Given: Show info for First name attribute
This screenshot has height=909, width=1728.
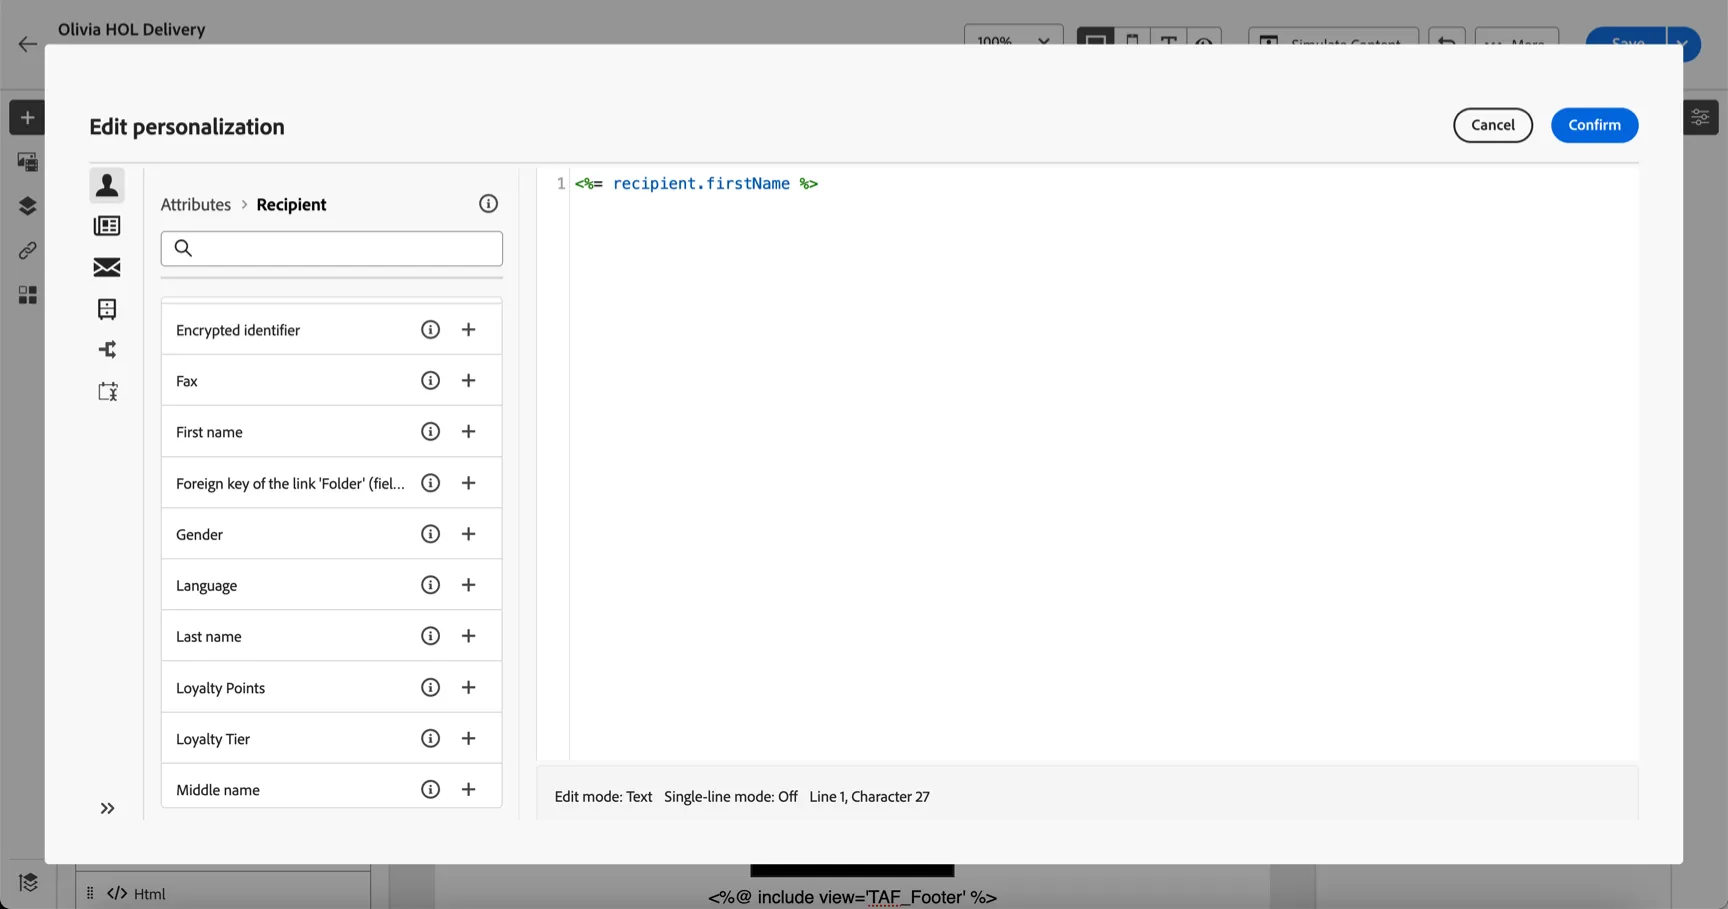Looking at the screenshot, I should pos(430,432).
